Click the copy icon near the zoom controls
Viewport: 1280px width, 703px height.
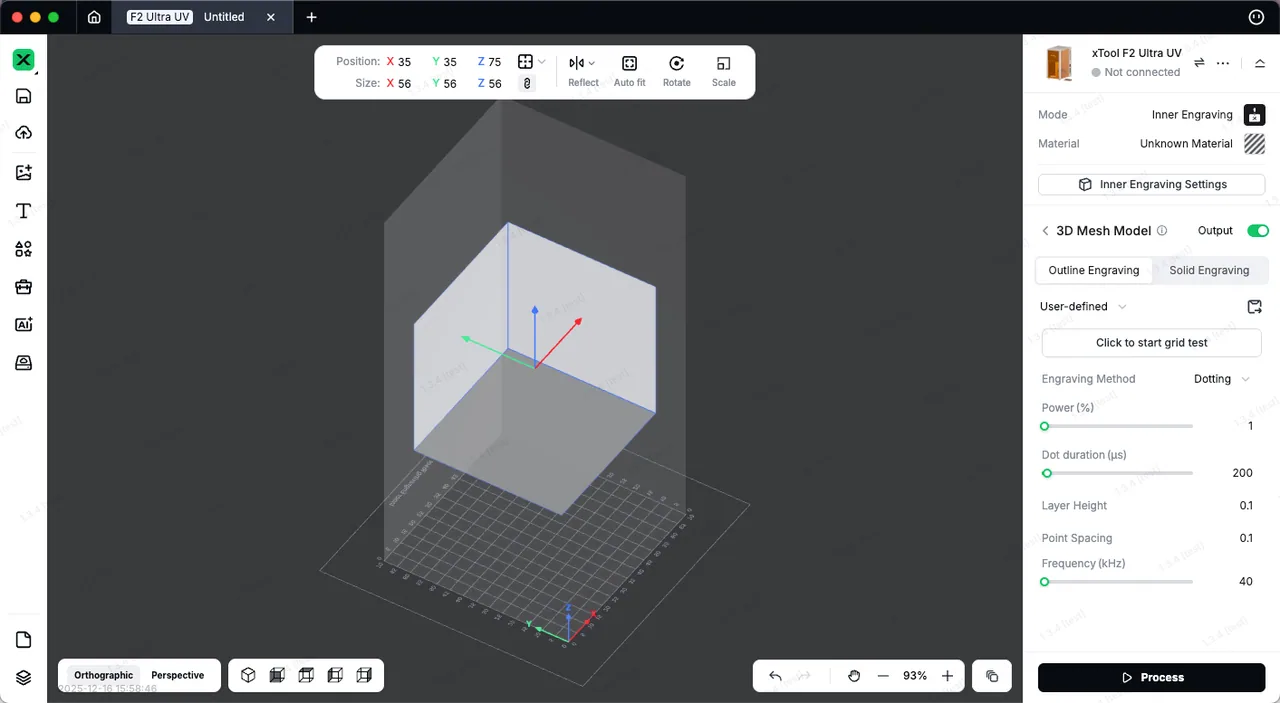click(x=992, y=676)
